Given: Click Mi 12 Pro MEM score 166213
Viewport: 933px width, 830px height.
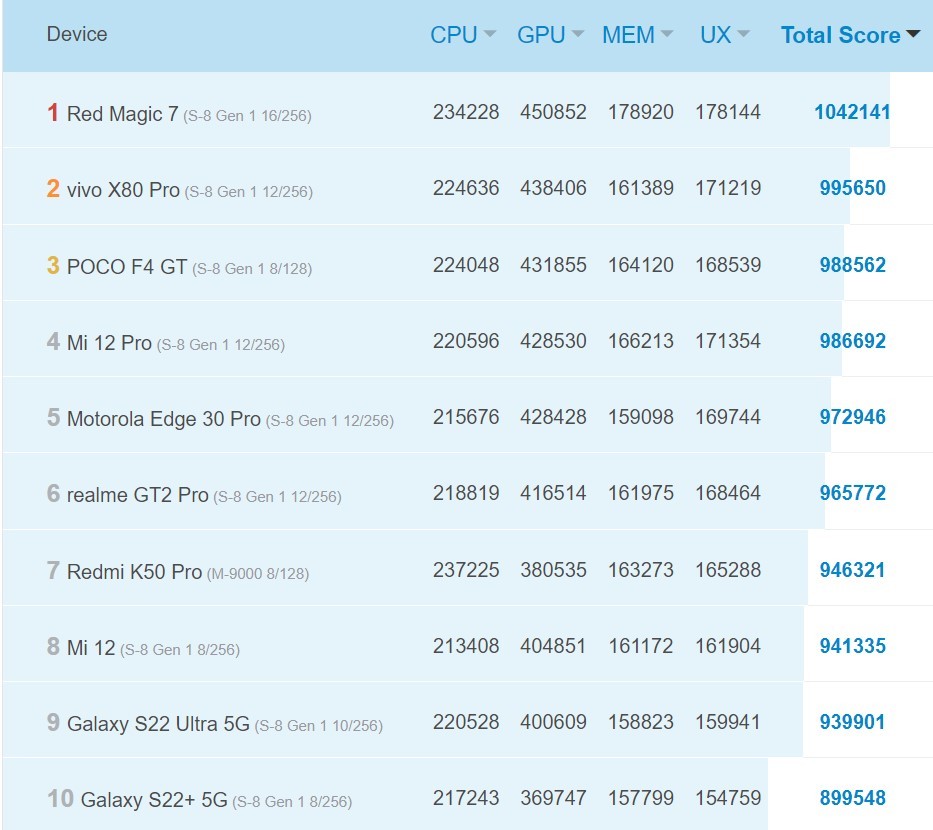Looking at the screenshot, I should pos(641,341).
